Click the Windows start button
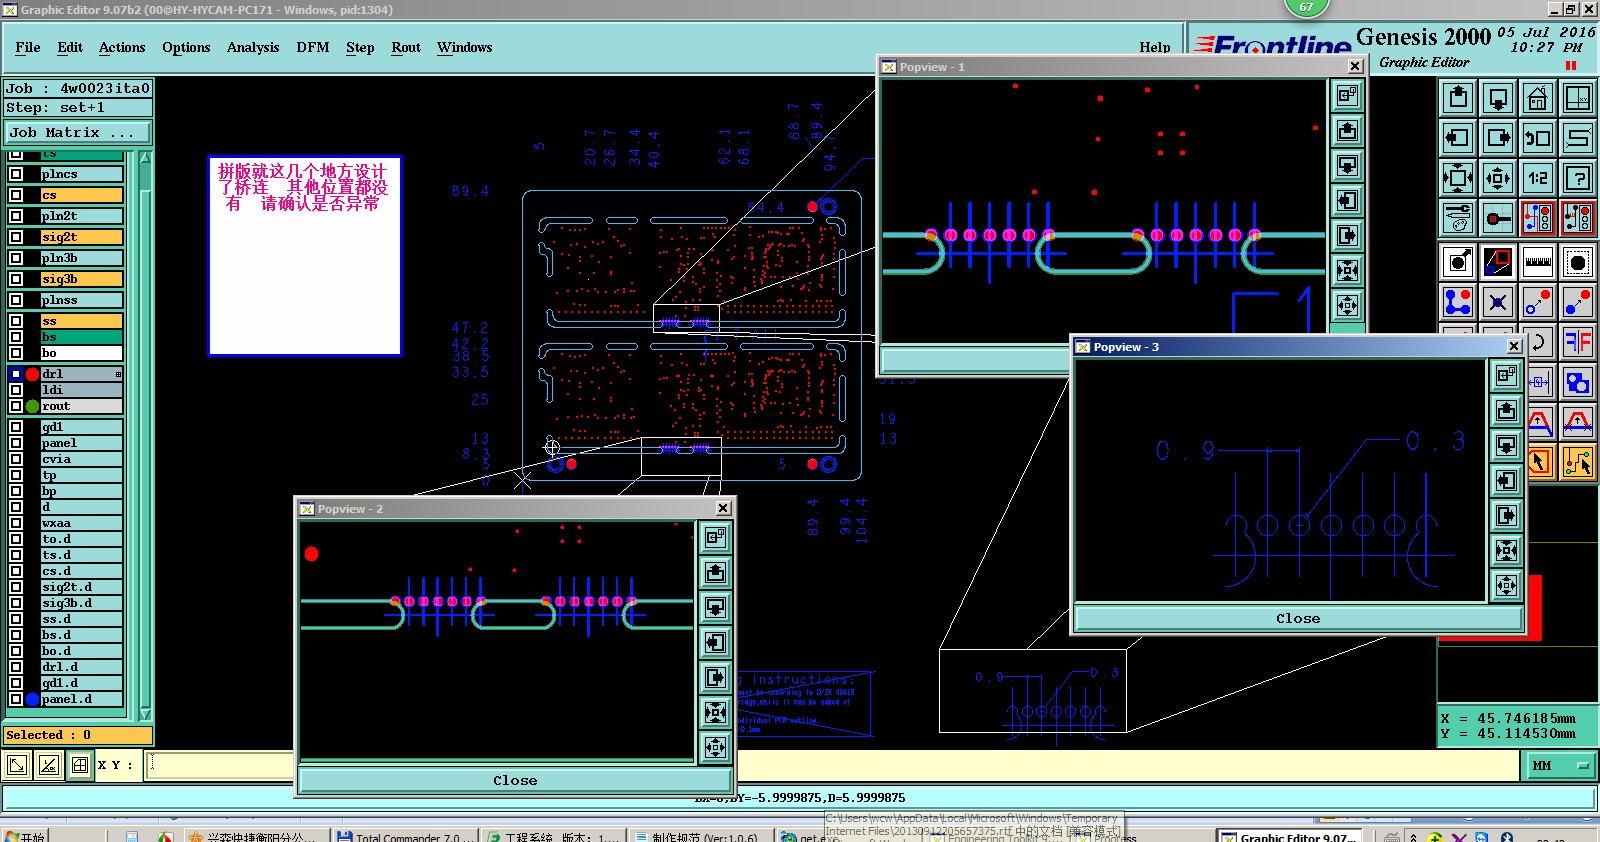Image resolution: width=1600 pixels, height=842 pixels. point(25,836)
